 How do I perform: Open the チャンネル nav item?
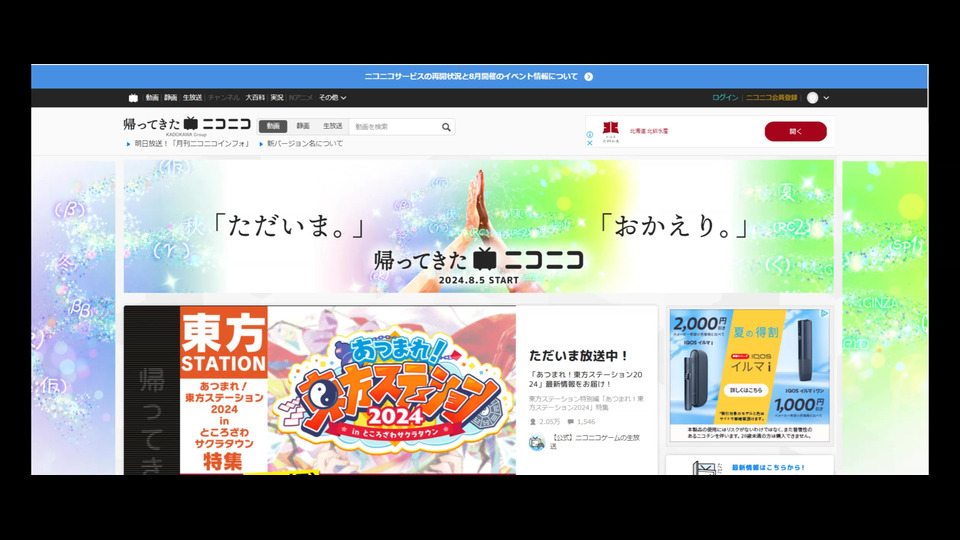click(x=223, y=98)
